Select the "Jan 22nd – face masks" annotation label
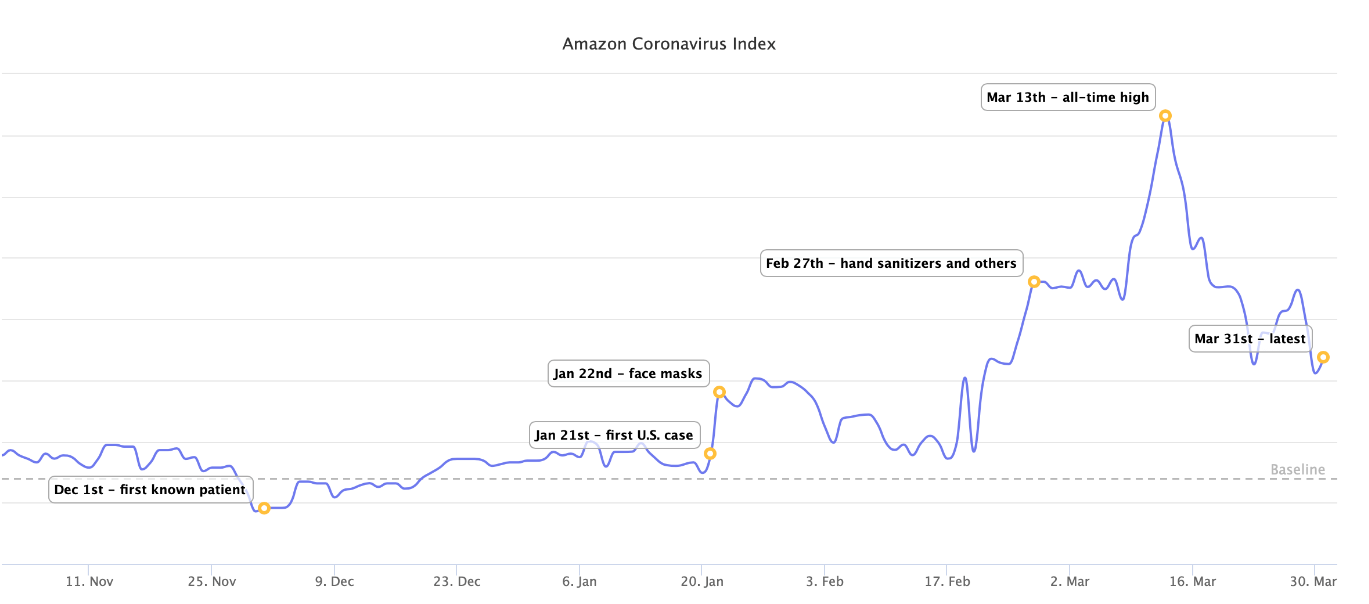The width and height of the screenshot is (1369, 604). (628, 374)
